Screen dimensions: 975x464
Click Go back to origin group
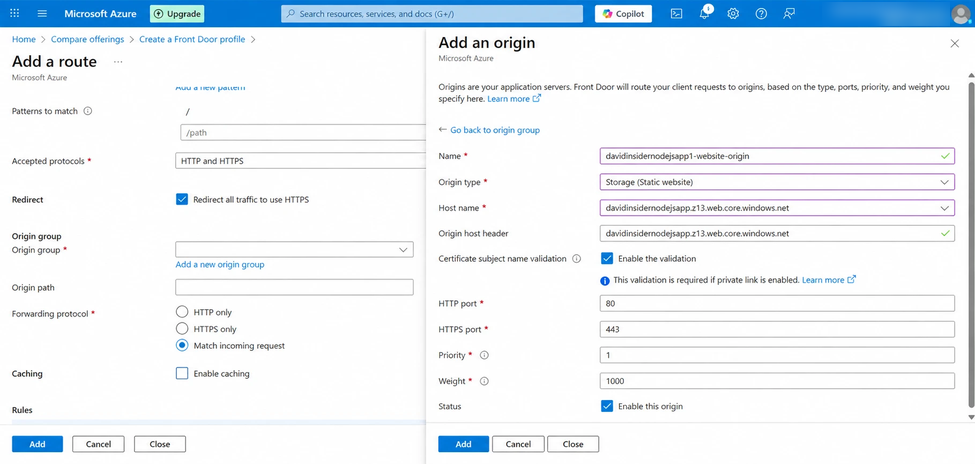tap(495, 130)
